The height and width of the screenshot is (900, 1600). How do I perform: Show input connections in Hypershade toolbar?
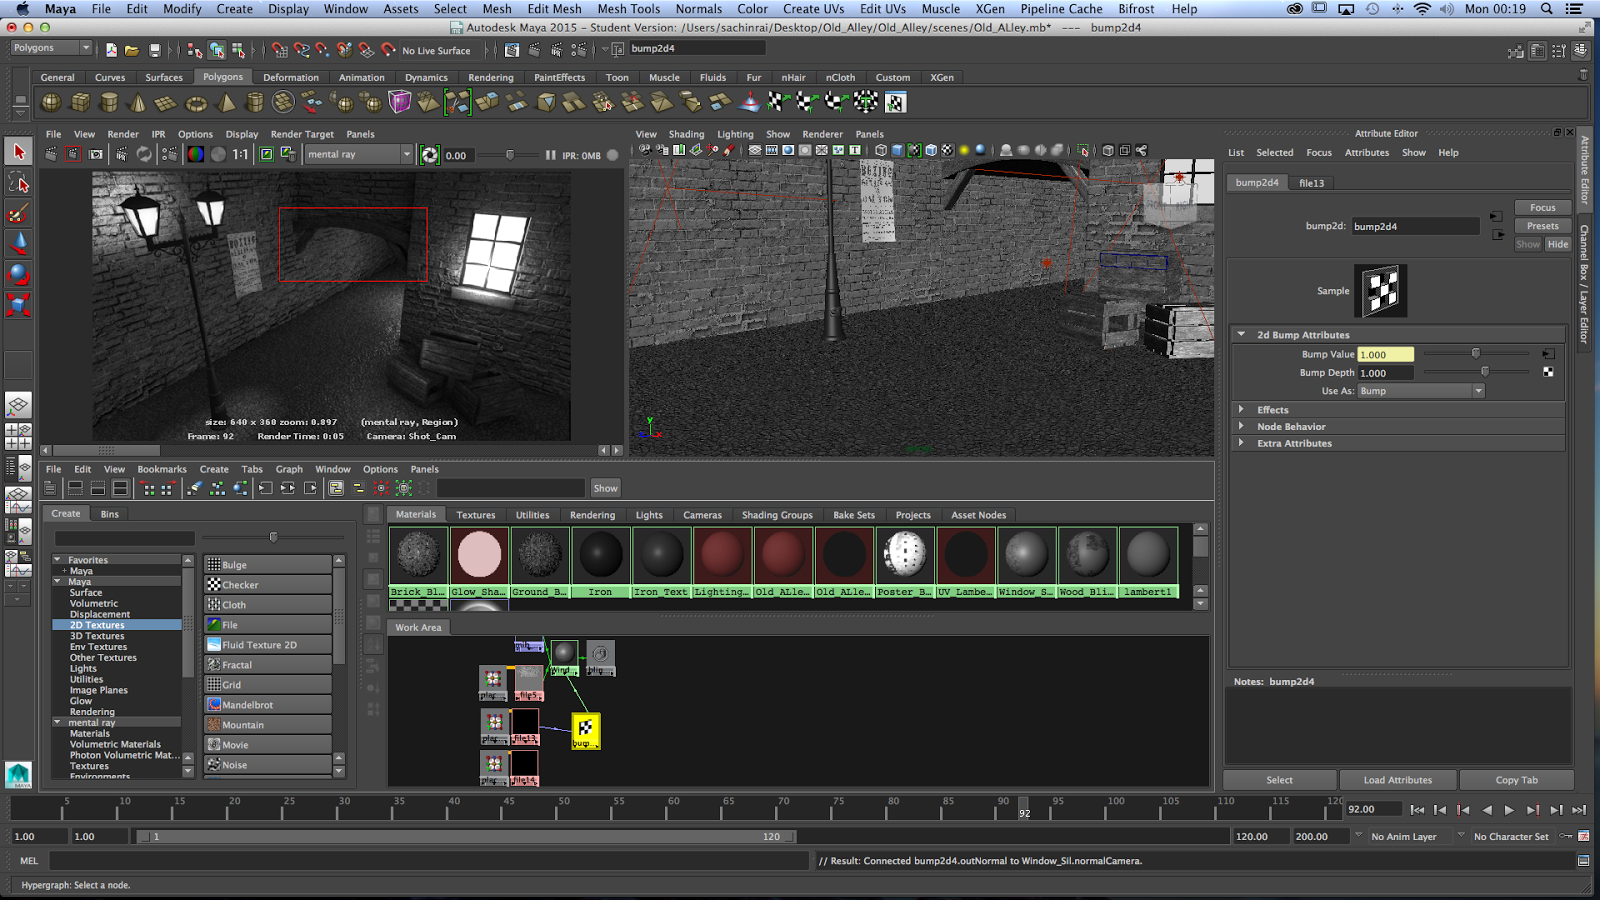[x=265, y=488]
